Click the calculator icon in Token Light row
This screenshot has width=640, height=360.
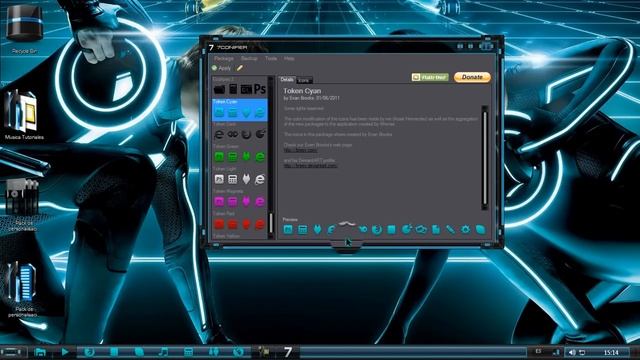pos(233,179)
